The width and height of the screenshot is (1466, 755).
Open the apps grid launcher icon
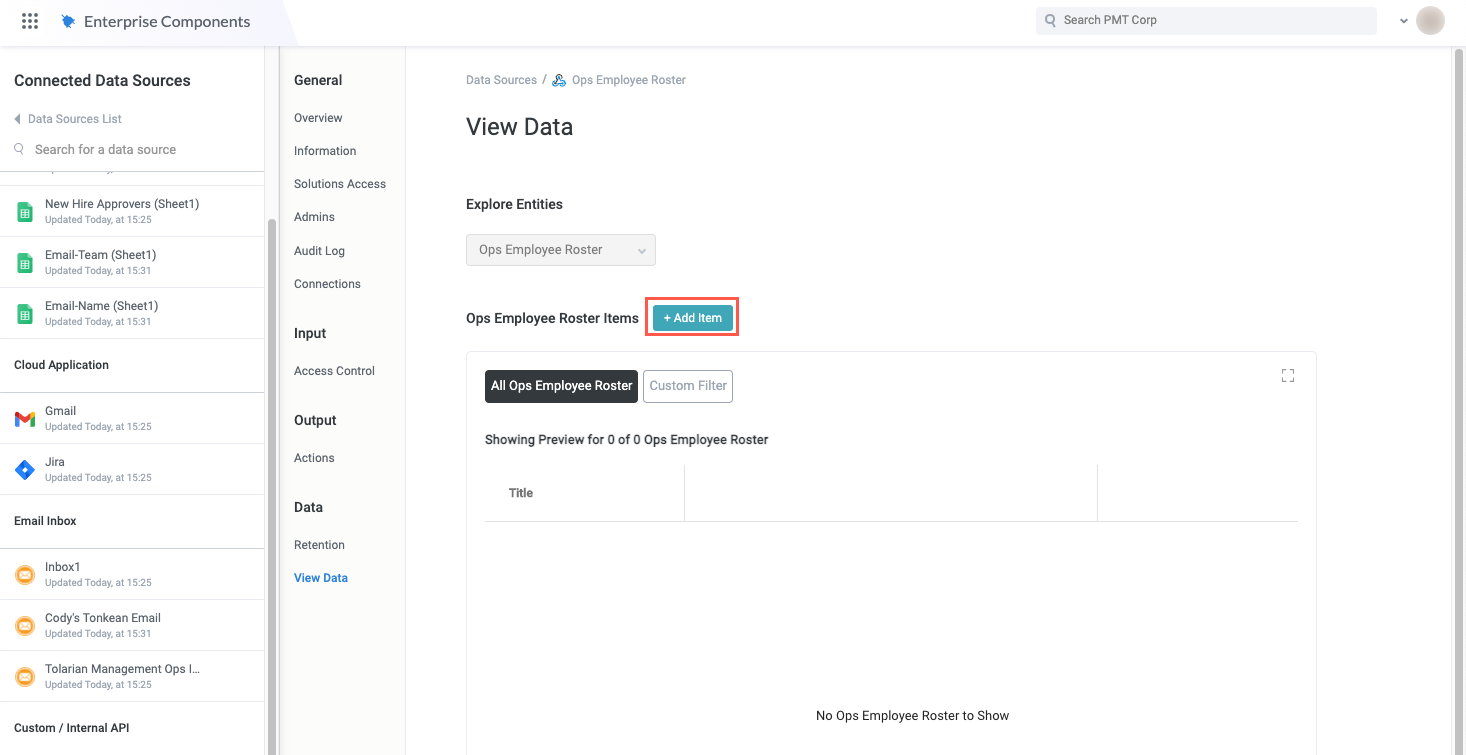coord(30,21)
